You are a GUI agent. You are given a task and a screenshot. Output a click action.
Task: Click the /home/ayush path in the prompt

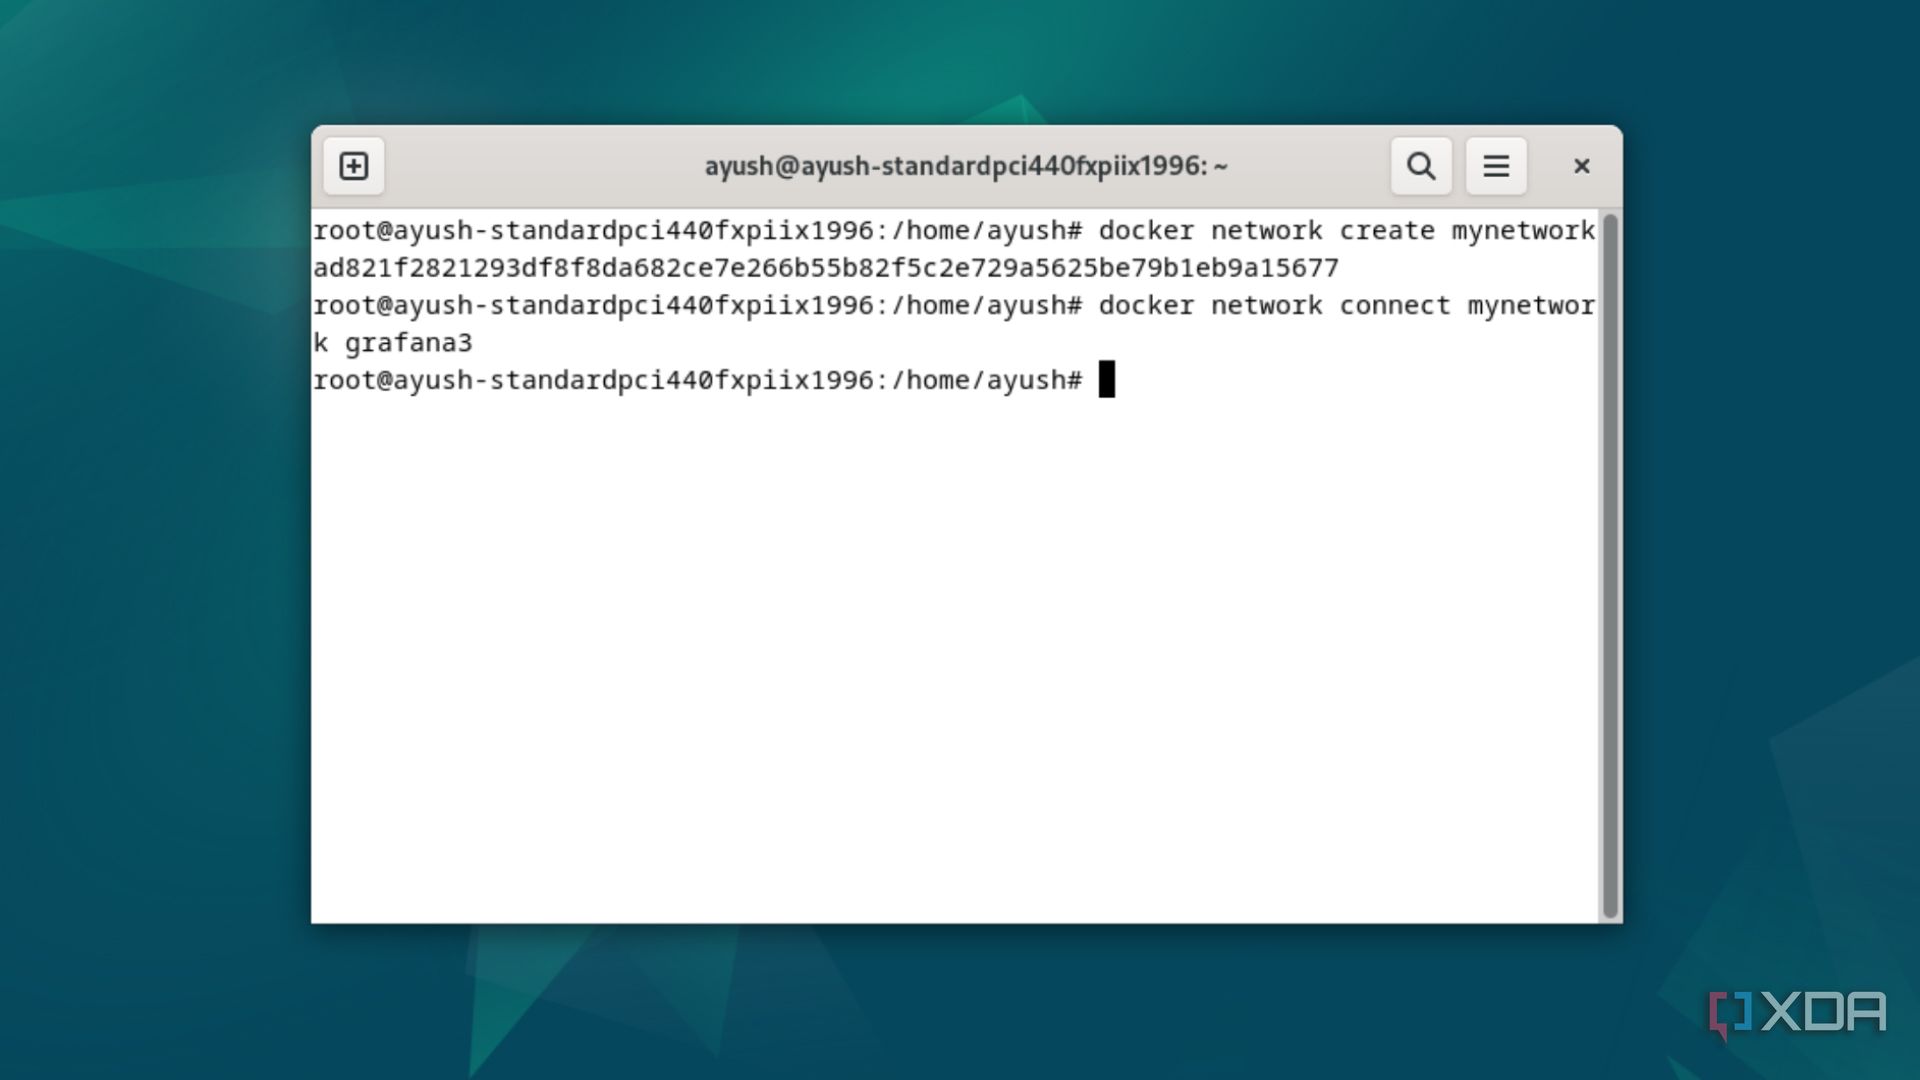(x=975, y=380)
